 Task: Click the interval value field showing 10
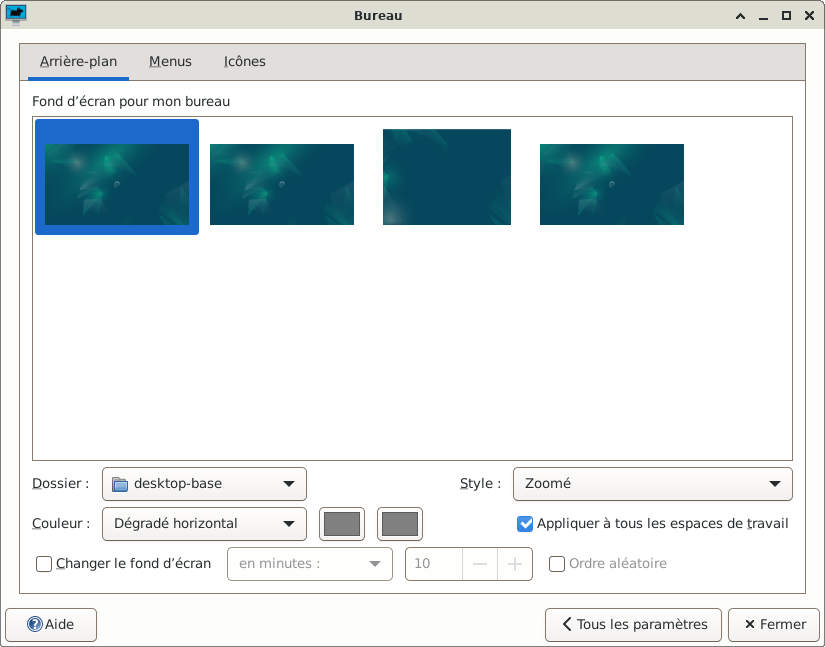(434, 564)
